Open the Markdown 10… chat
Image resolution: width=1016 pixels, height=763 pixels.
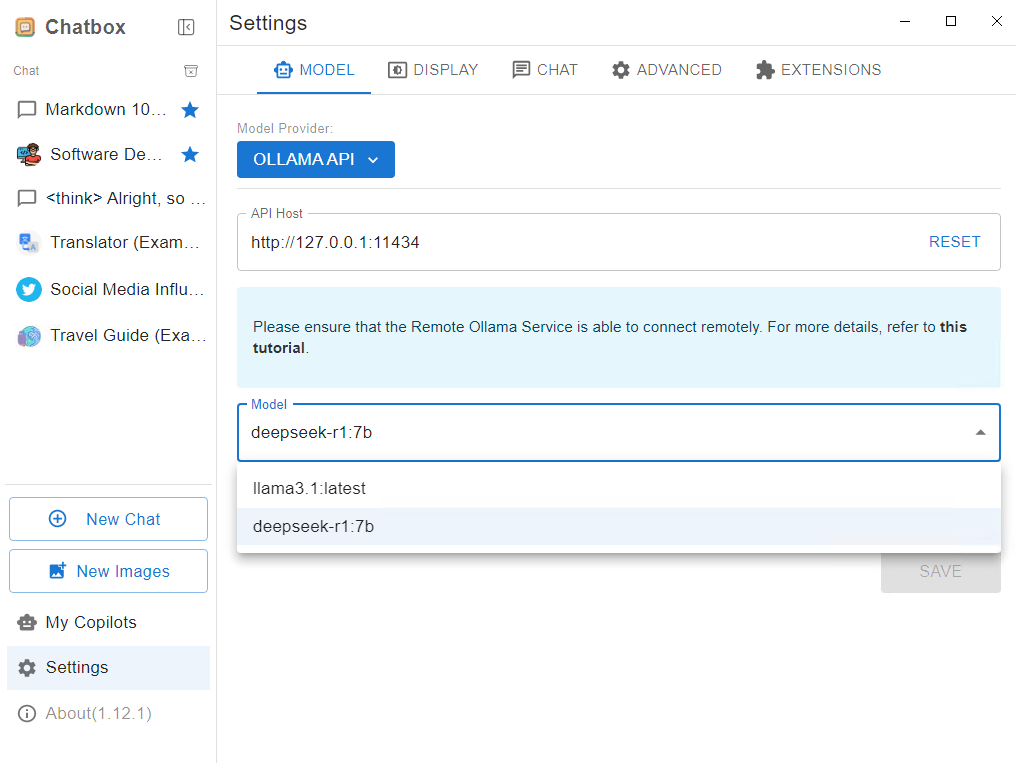[108, 109]
